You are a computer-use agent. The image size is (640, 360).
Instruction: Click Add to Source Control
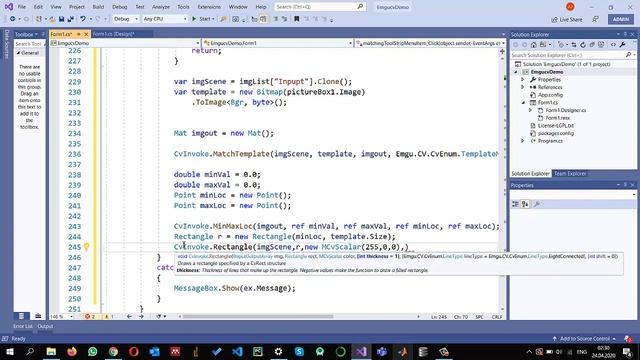584,338
